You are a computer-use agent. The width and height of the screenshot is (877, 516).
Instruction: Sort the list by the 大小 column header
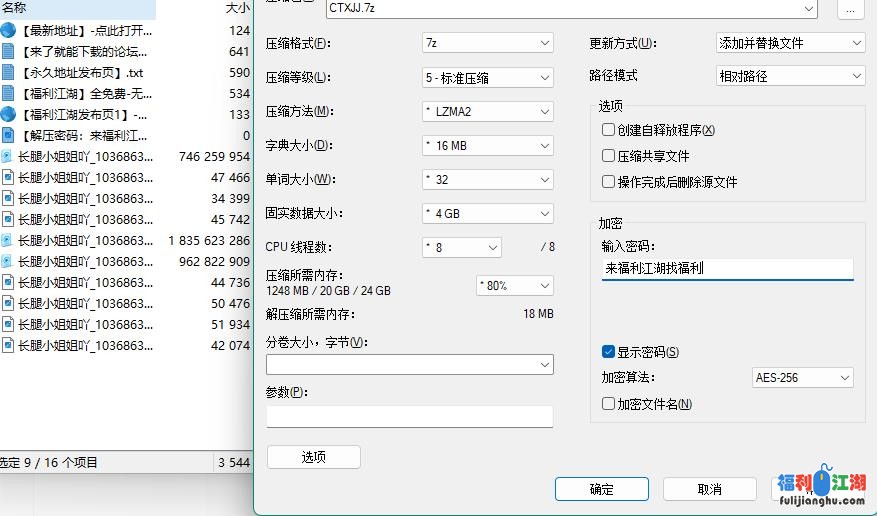(237, 7)
